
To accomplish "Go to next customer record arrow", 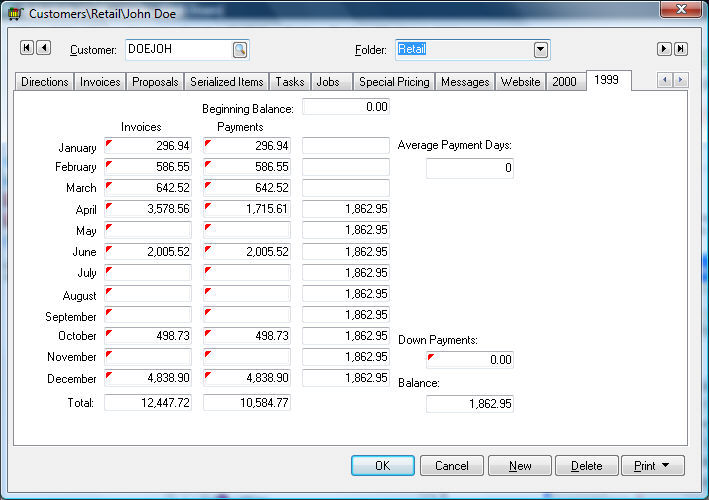I will tap(663, 49).
